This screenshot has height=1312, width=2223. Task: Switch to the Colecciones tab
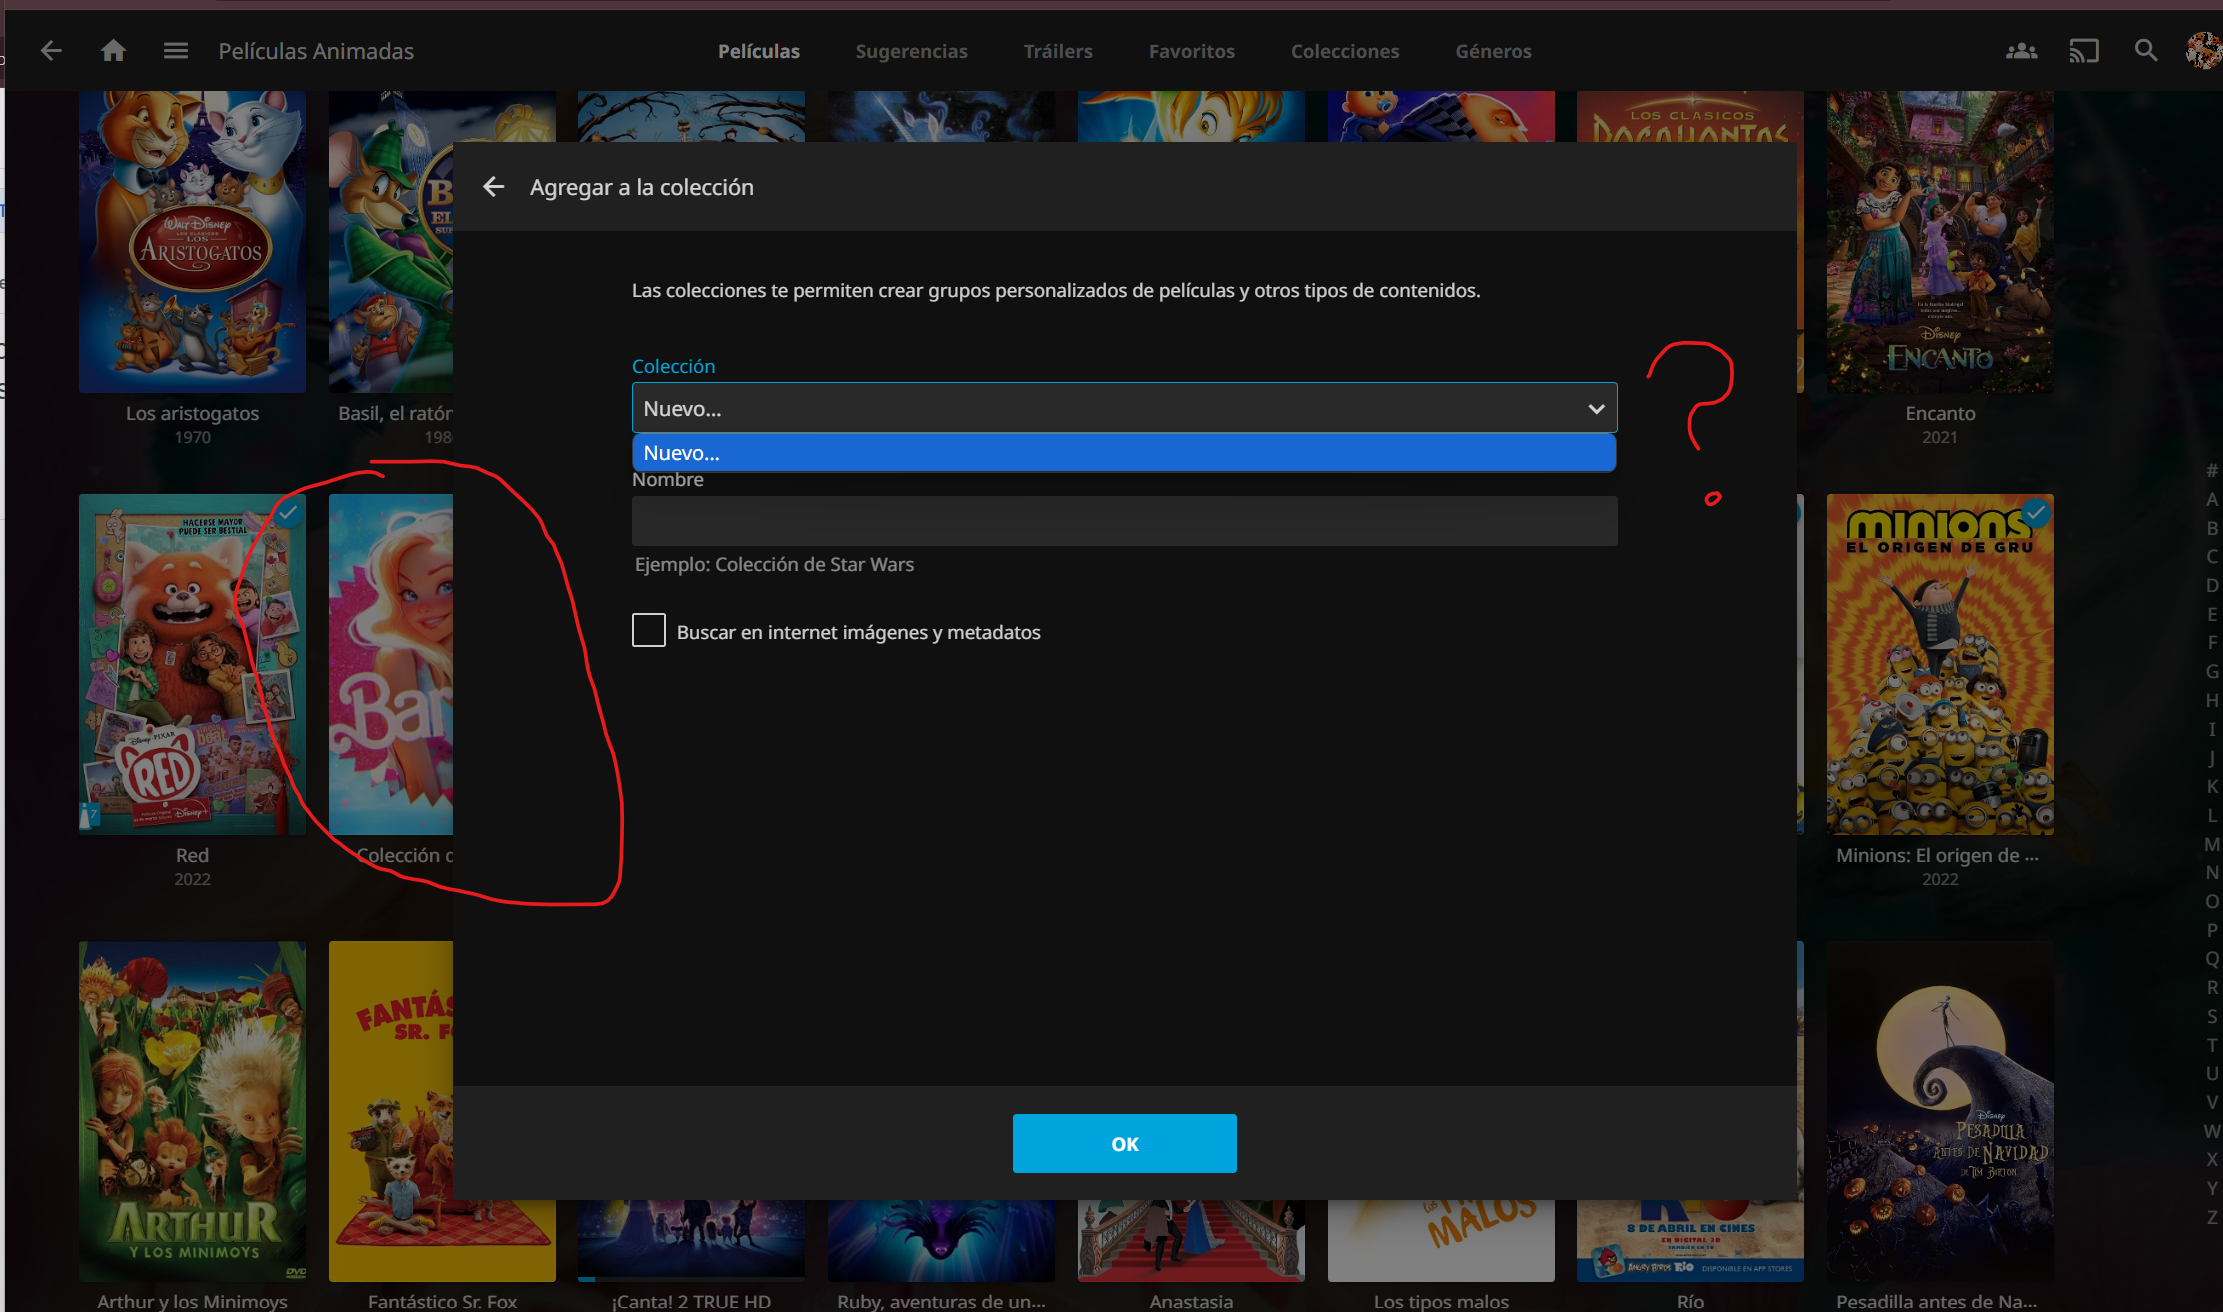[1344, 51]
